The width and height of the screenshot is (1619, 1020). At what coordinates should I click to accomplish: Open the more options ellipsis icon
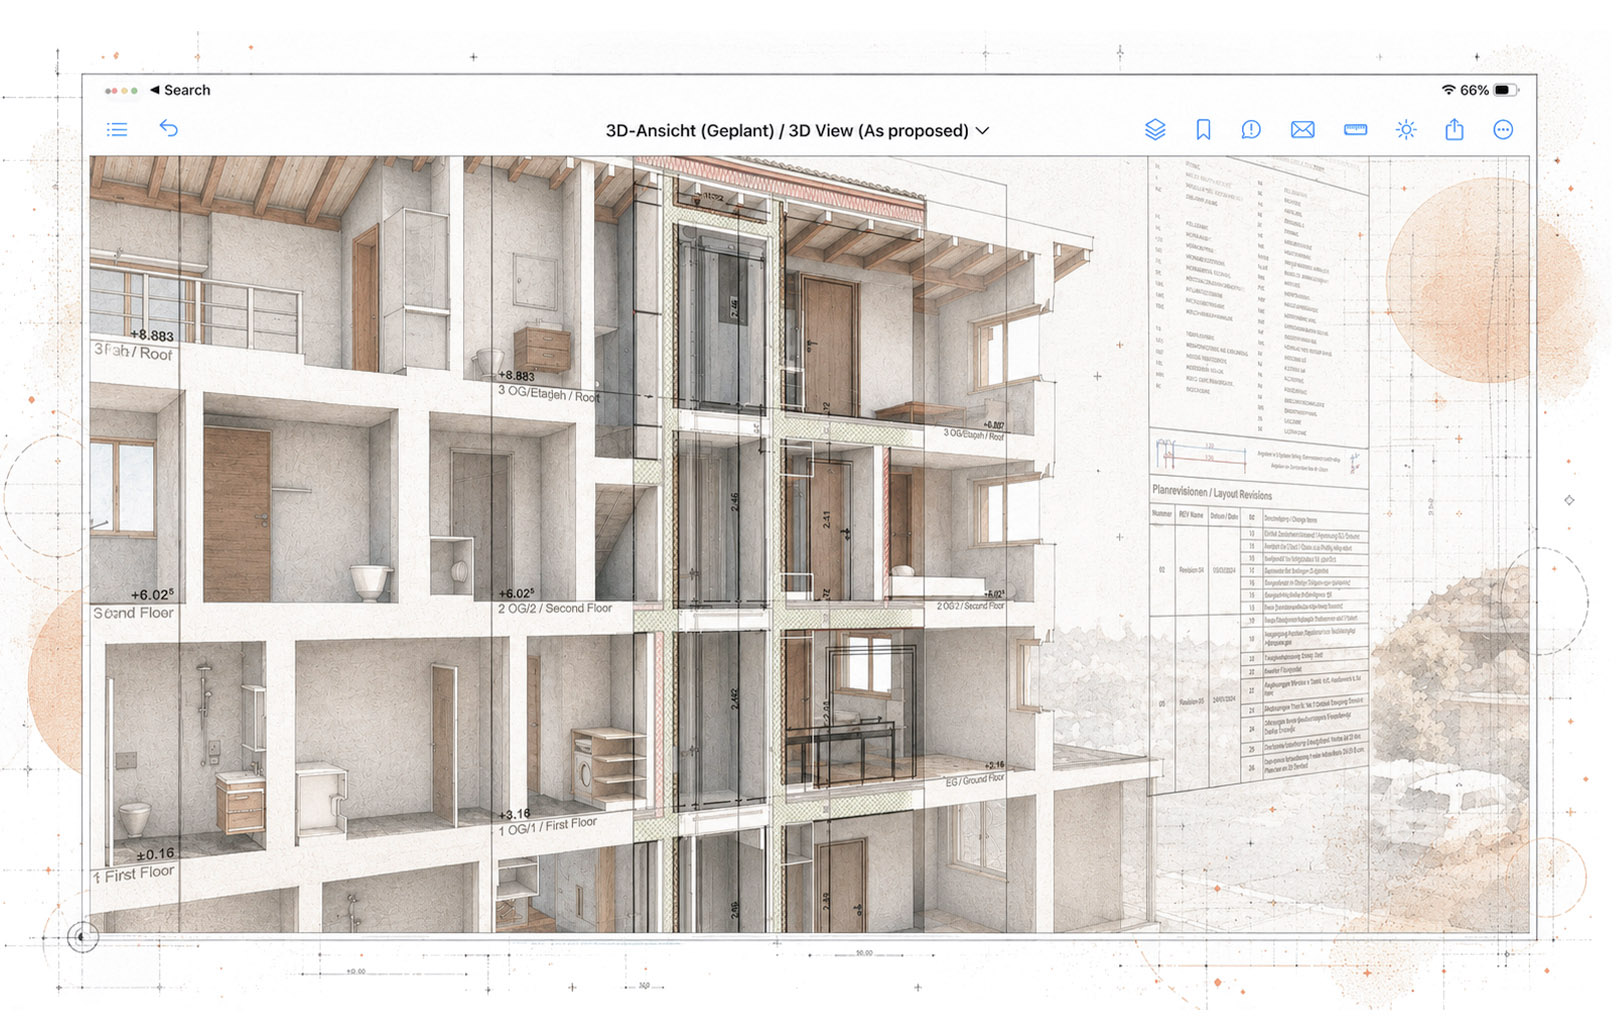click(x=1503, y=130)
